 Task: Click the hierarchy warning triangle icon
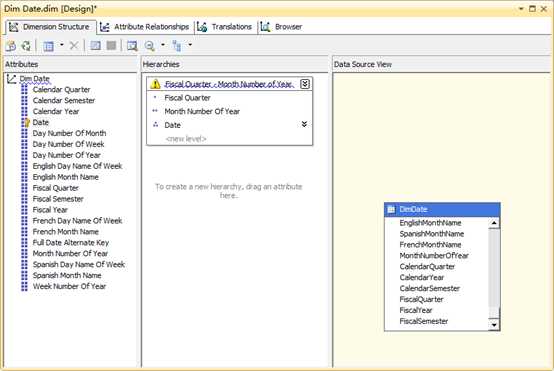(155, 84)
